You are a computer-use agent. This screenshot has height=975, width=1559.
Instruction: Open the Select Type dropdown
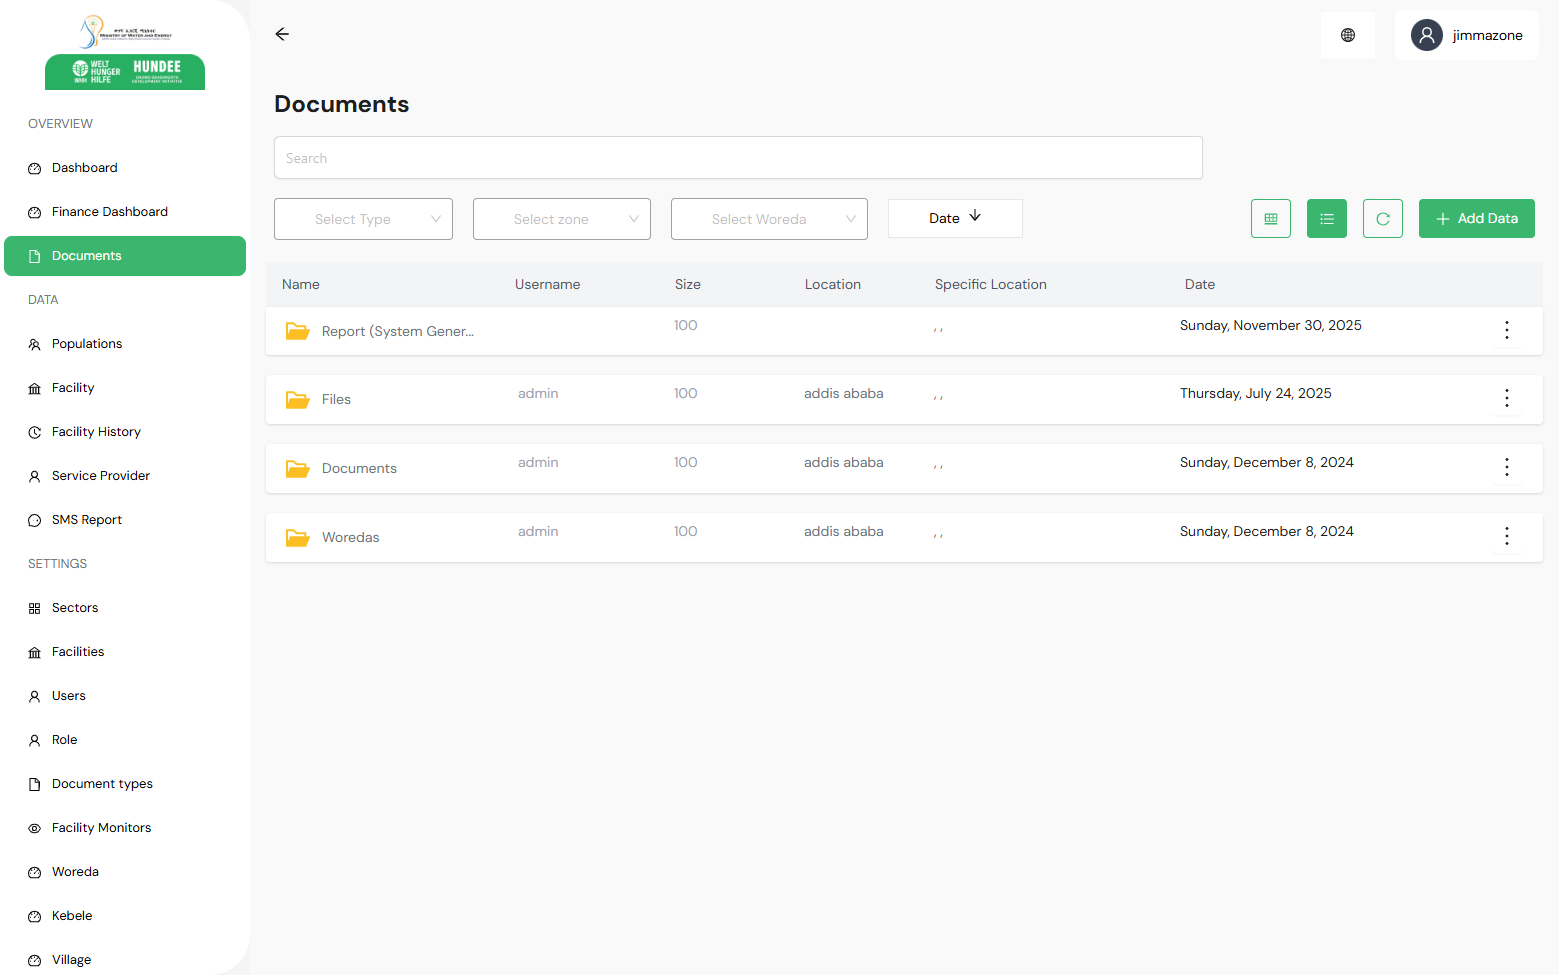point(363,218)
